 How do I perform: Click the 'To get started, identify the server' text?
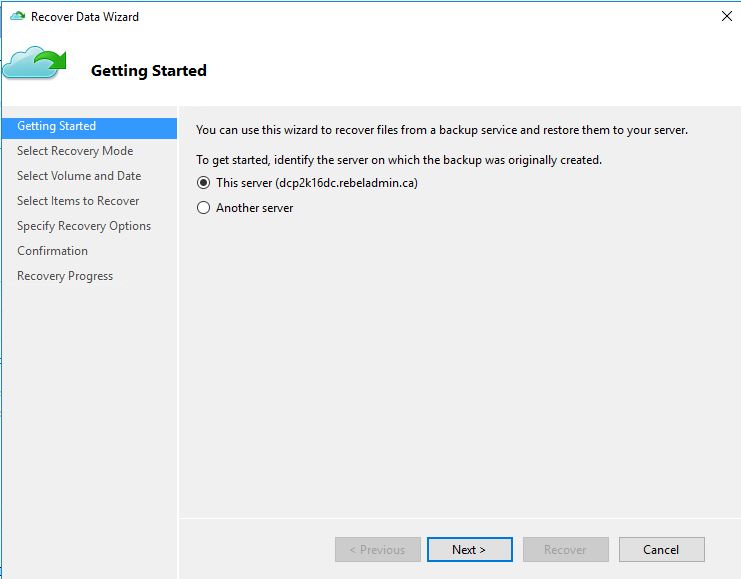[399, 160]
